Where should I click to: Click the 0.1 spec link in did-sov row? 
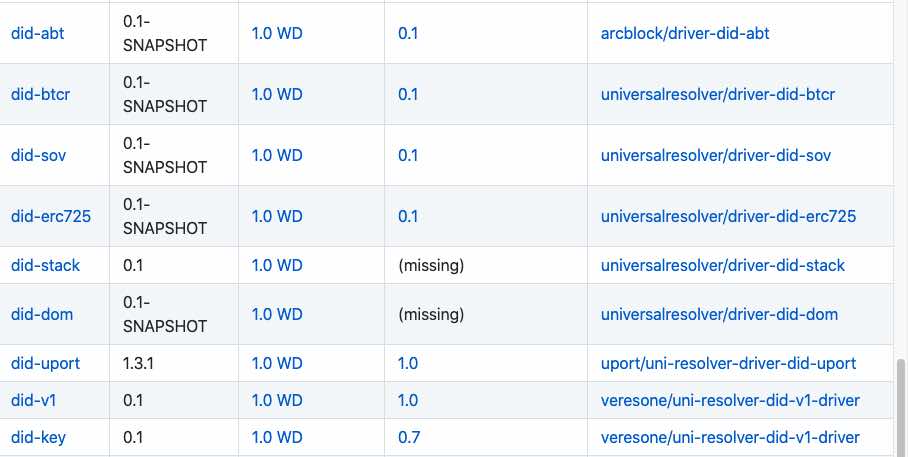pyautogui.click(x=408, y=155)
